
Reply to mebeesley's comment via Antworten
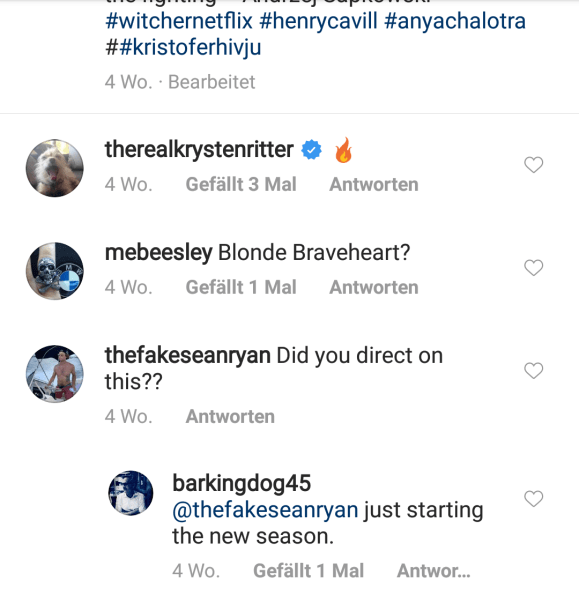click(x=374, y=287)
